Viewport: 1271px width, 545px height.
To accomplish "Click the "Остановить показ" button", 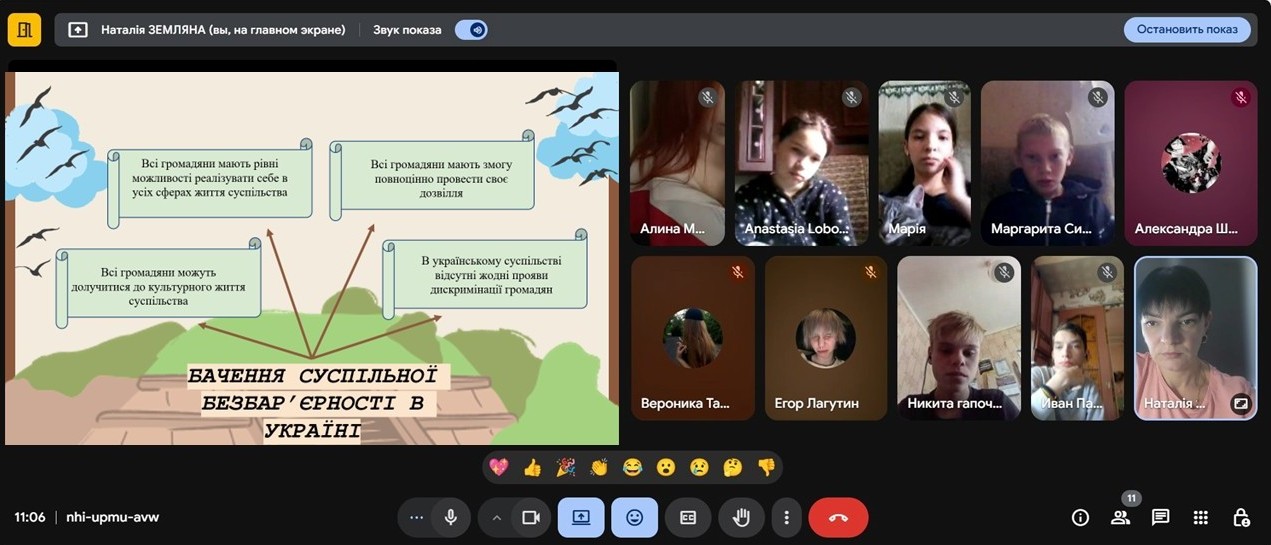I will pyautogui.click(x=1187, y=30).
